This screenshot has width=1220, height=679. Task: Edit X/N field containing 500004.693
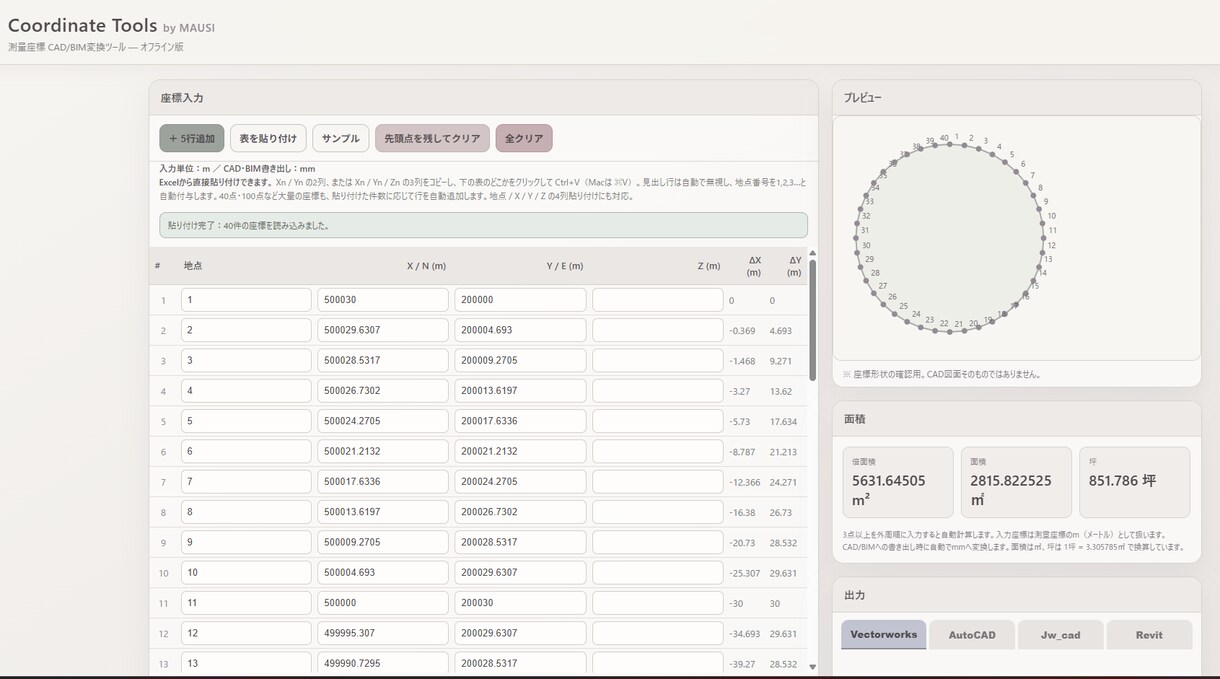[x=383, y=573]
